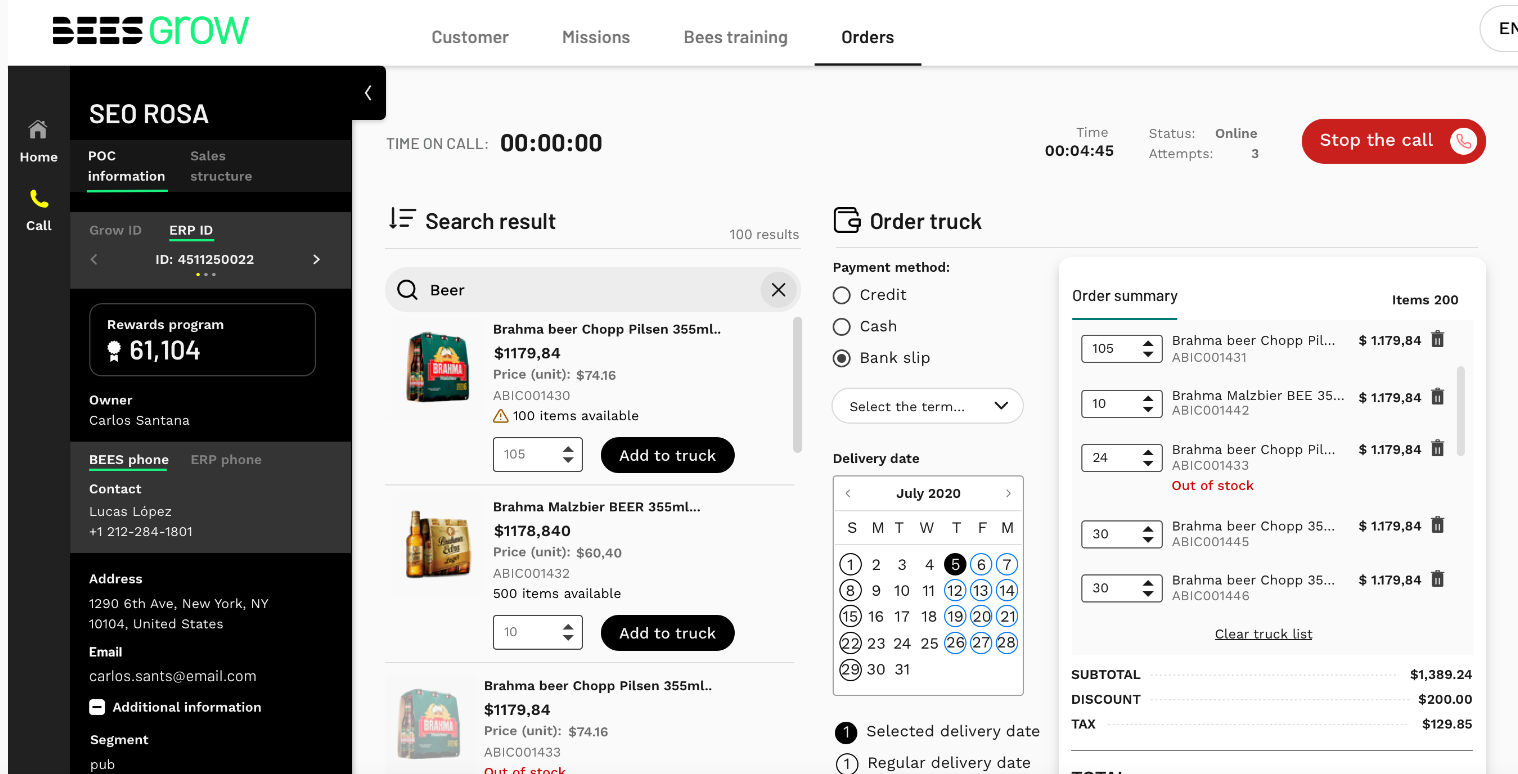Remove Brahma Malzbier from order summary
This screenshot has height=774, width=1518.
click(1437, 397)
